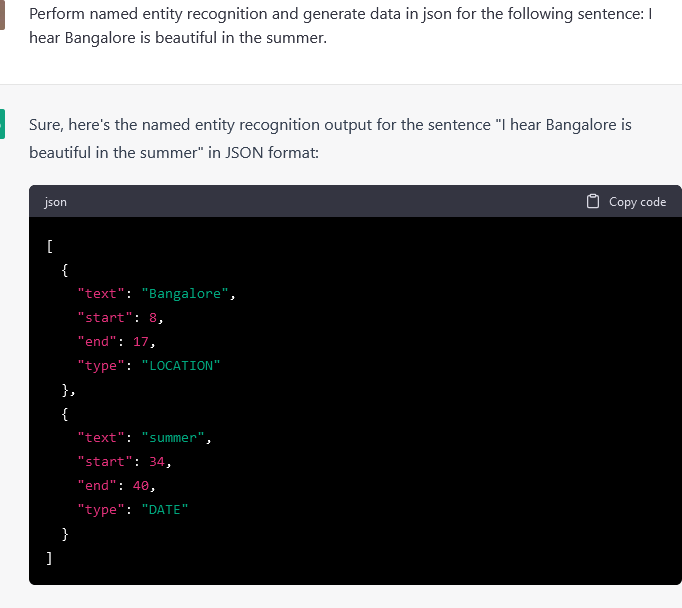Click the "start": 8 line in code

(x=120, y=318)
